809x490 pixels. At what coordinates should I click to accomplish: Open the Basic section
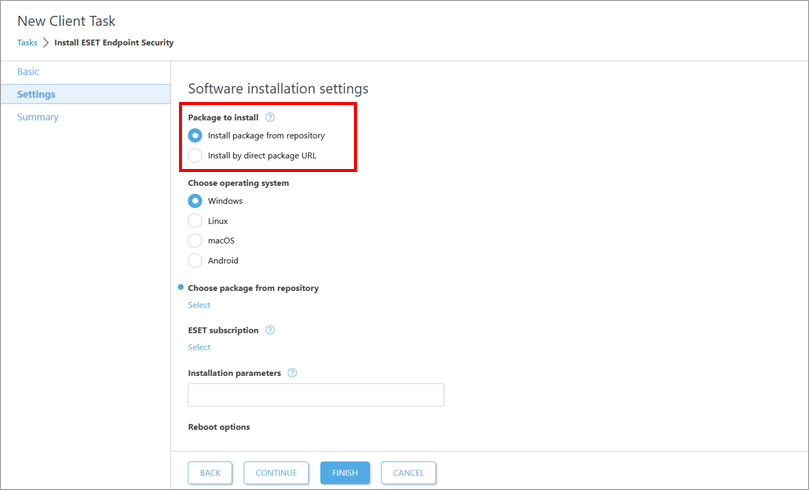click(x=29, y=72)
